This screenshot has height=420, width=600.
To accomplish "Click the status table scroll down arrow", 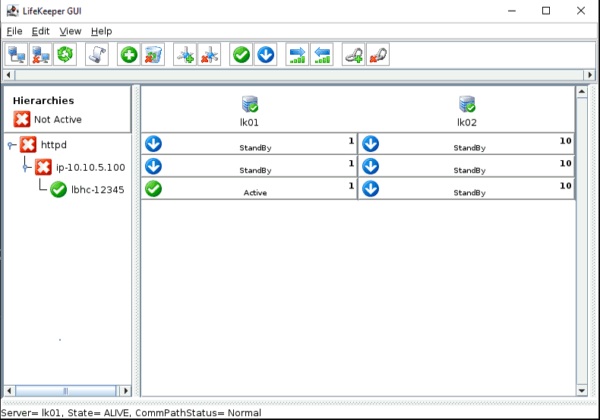I will click(x=582, y=391).
